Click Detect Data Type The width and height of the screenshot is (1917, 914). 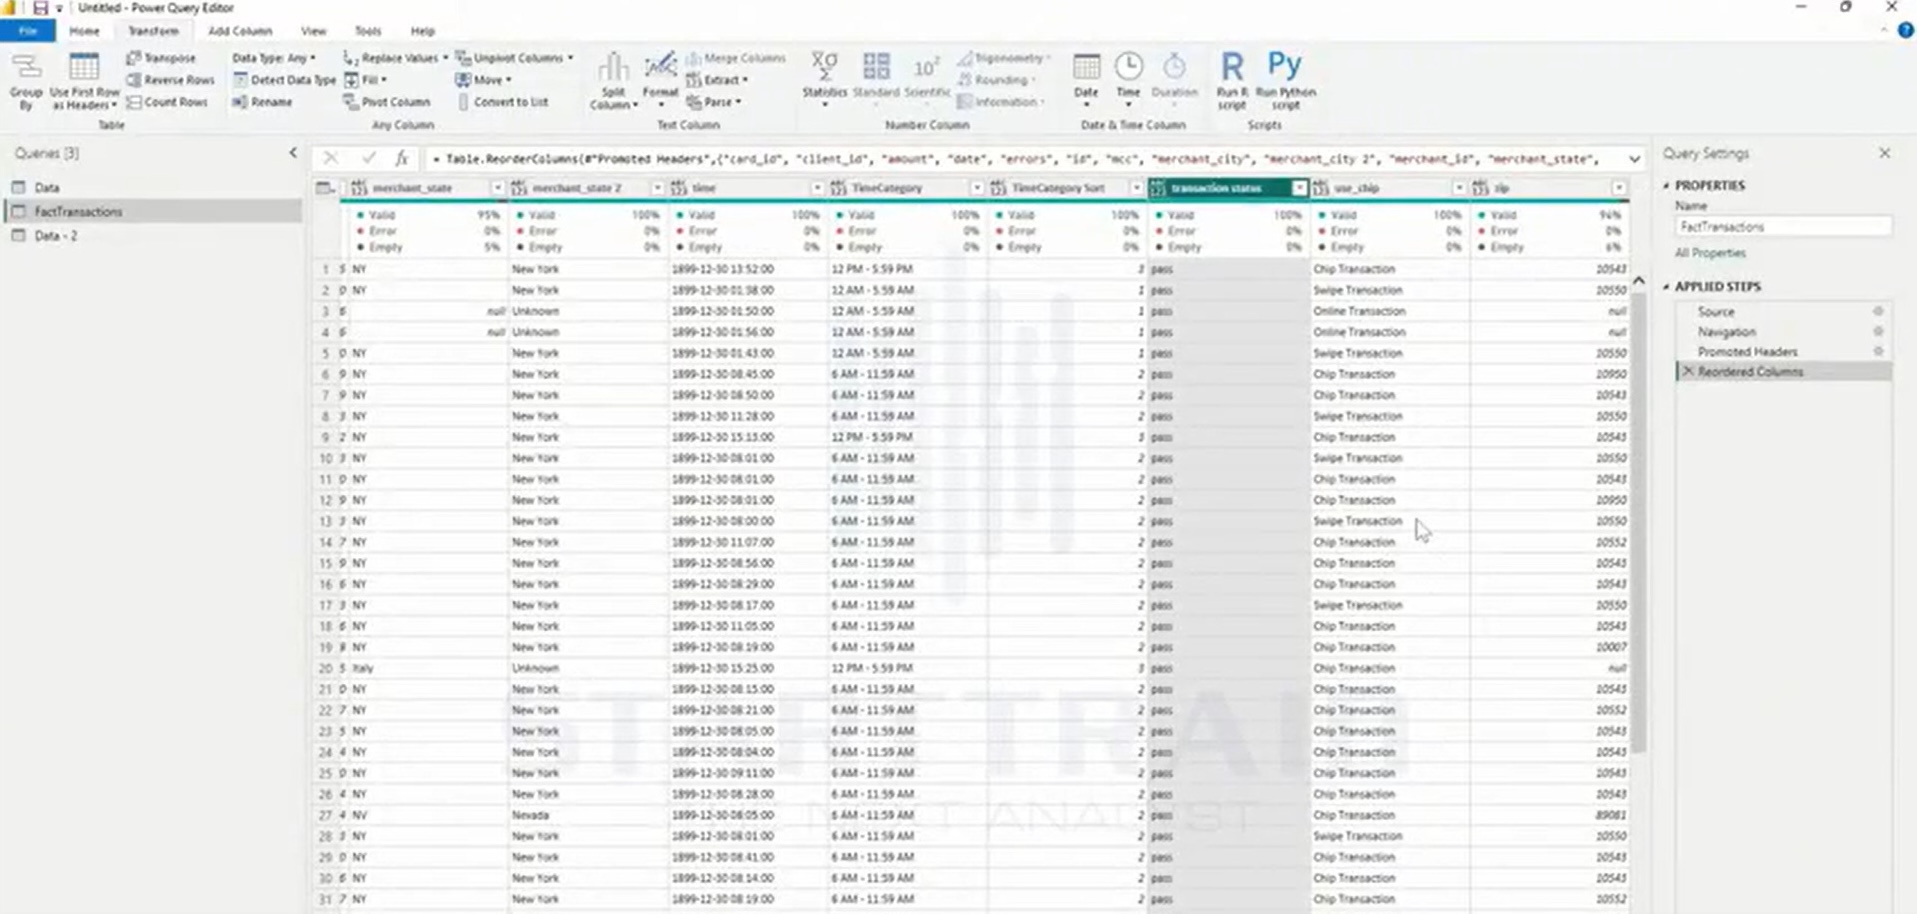pos(284,80)
